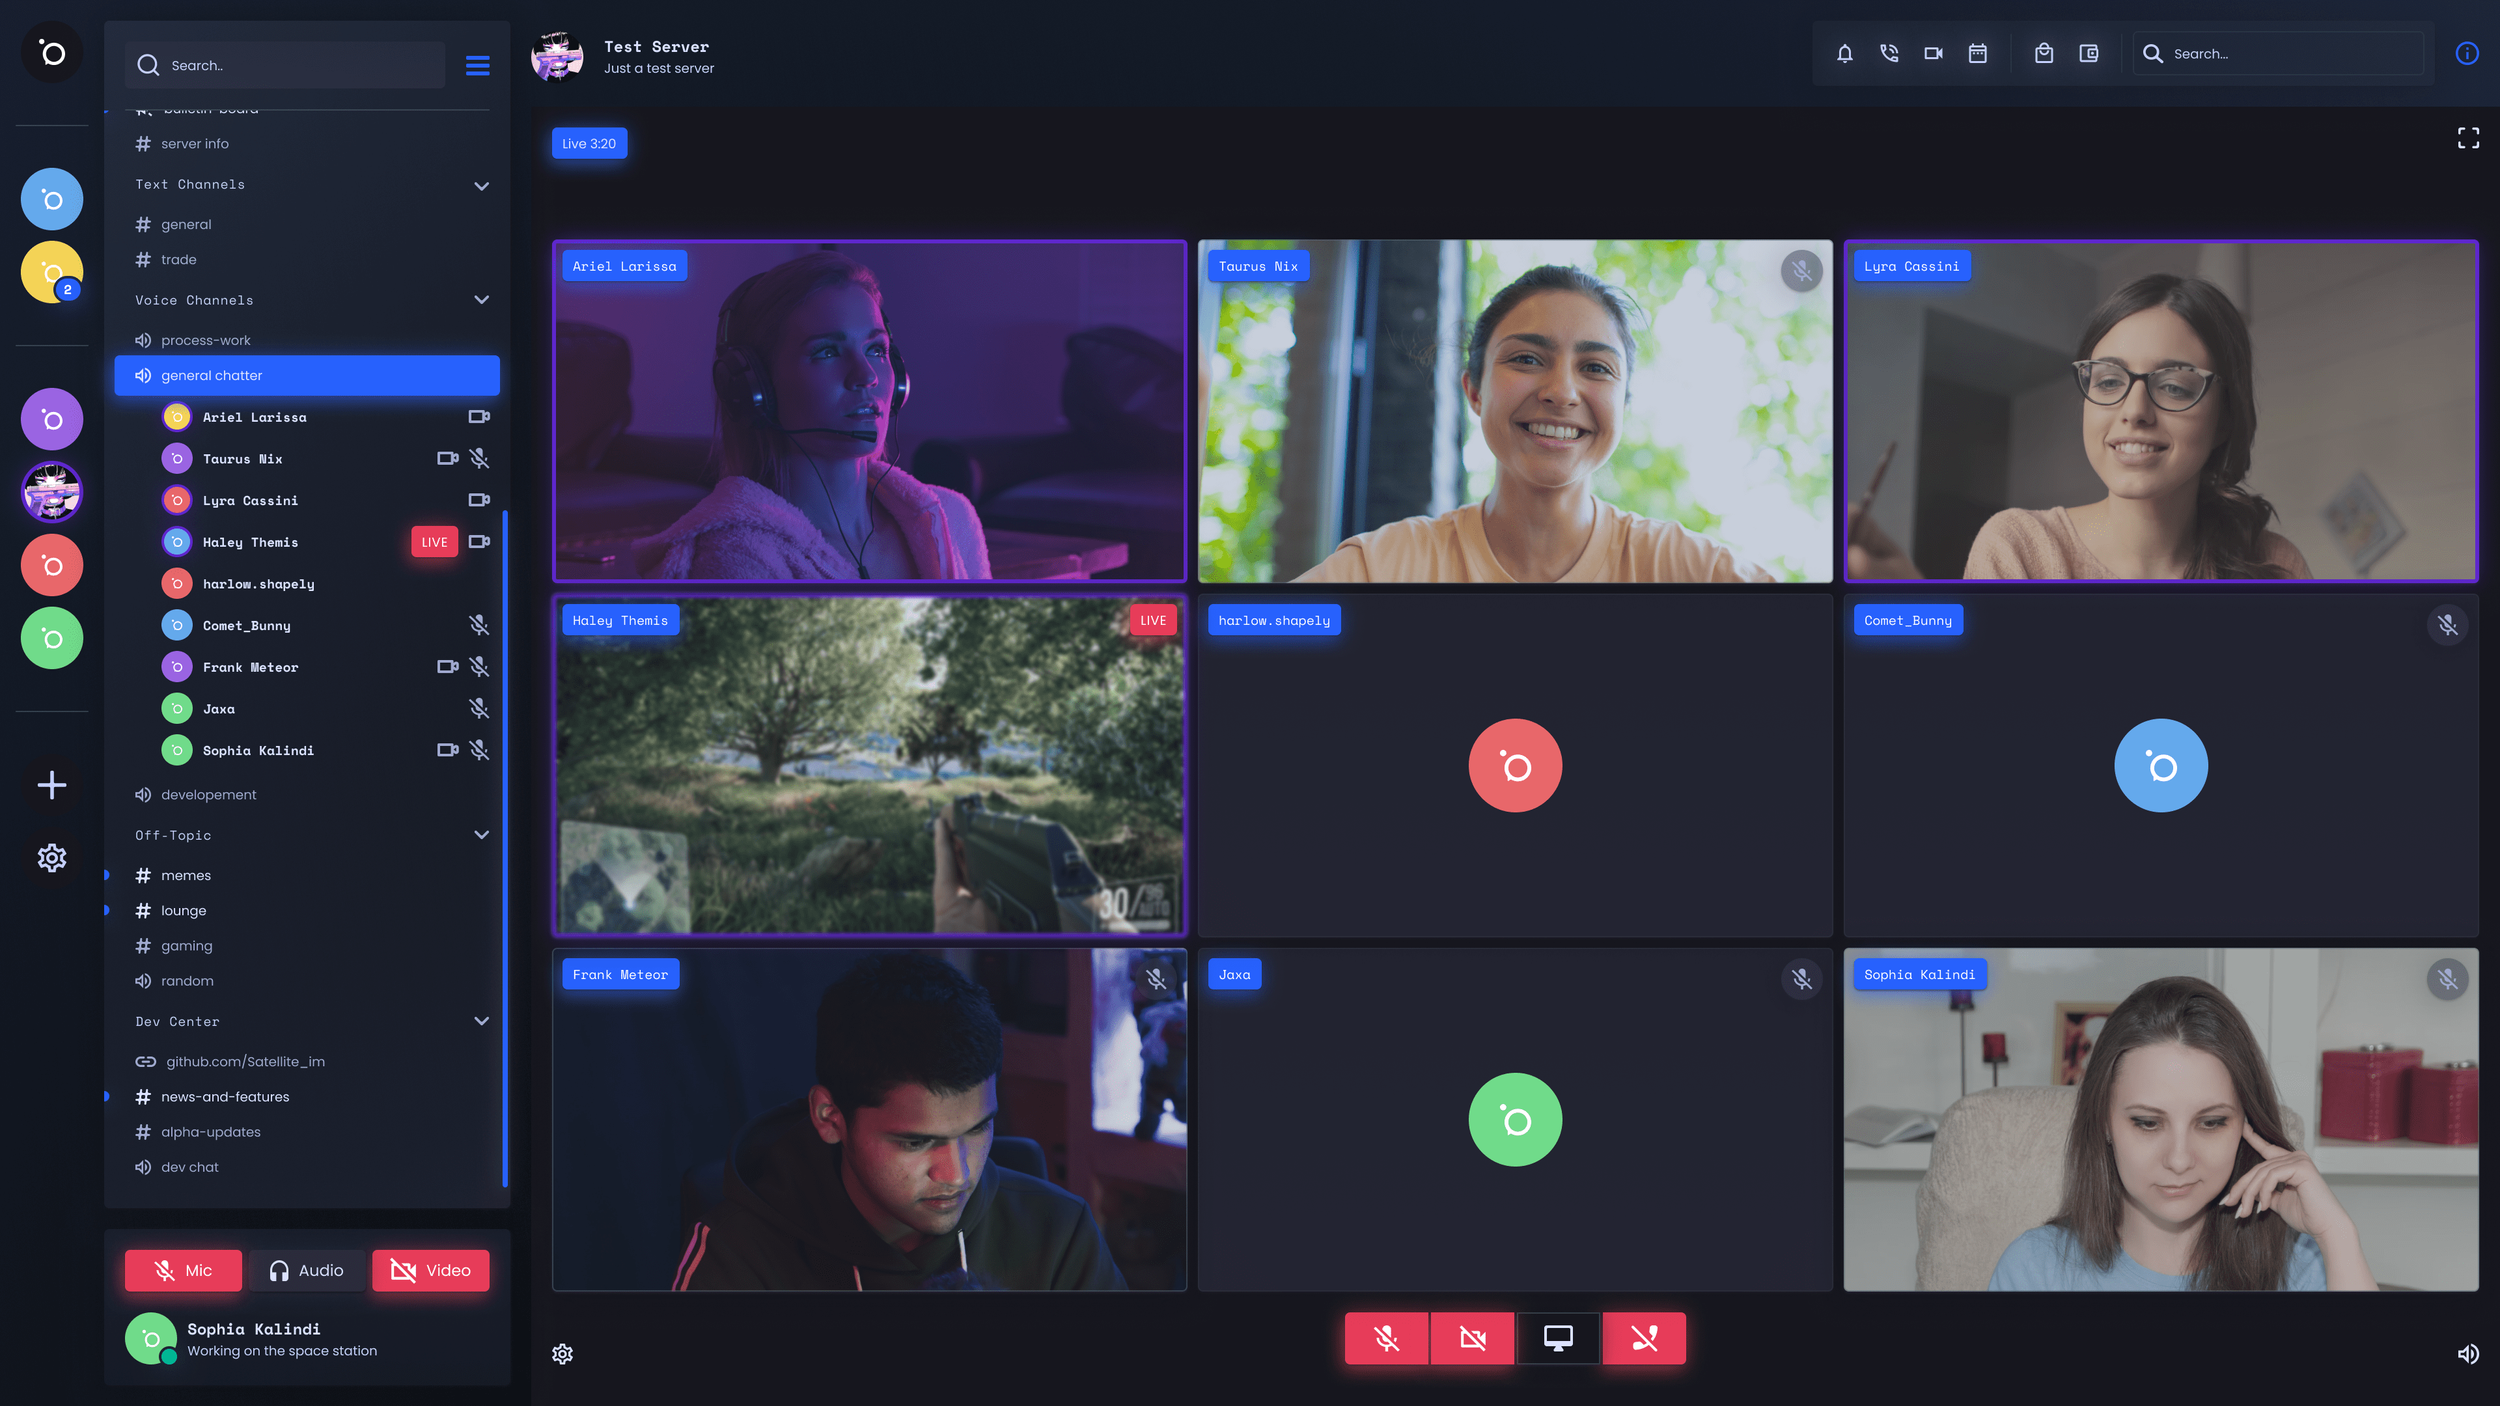The width and height of the screenshot is (2500, 1406).
Task: Toggle the Audio headphones button
Action: pos(306,1270)
